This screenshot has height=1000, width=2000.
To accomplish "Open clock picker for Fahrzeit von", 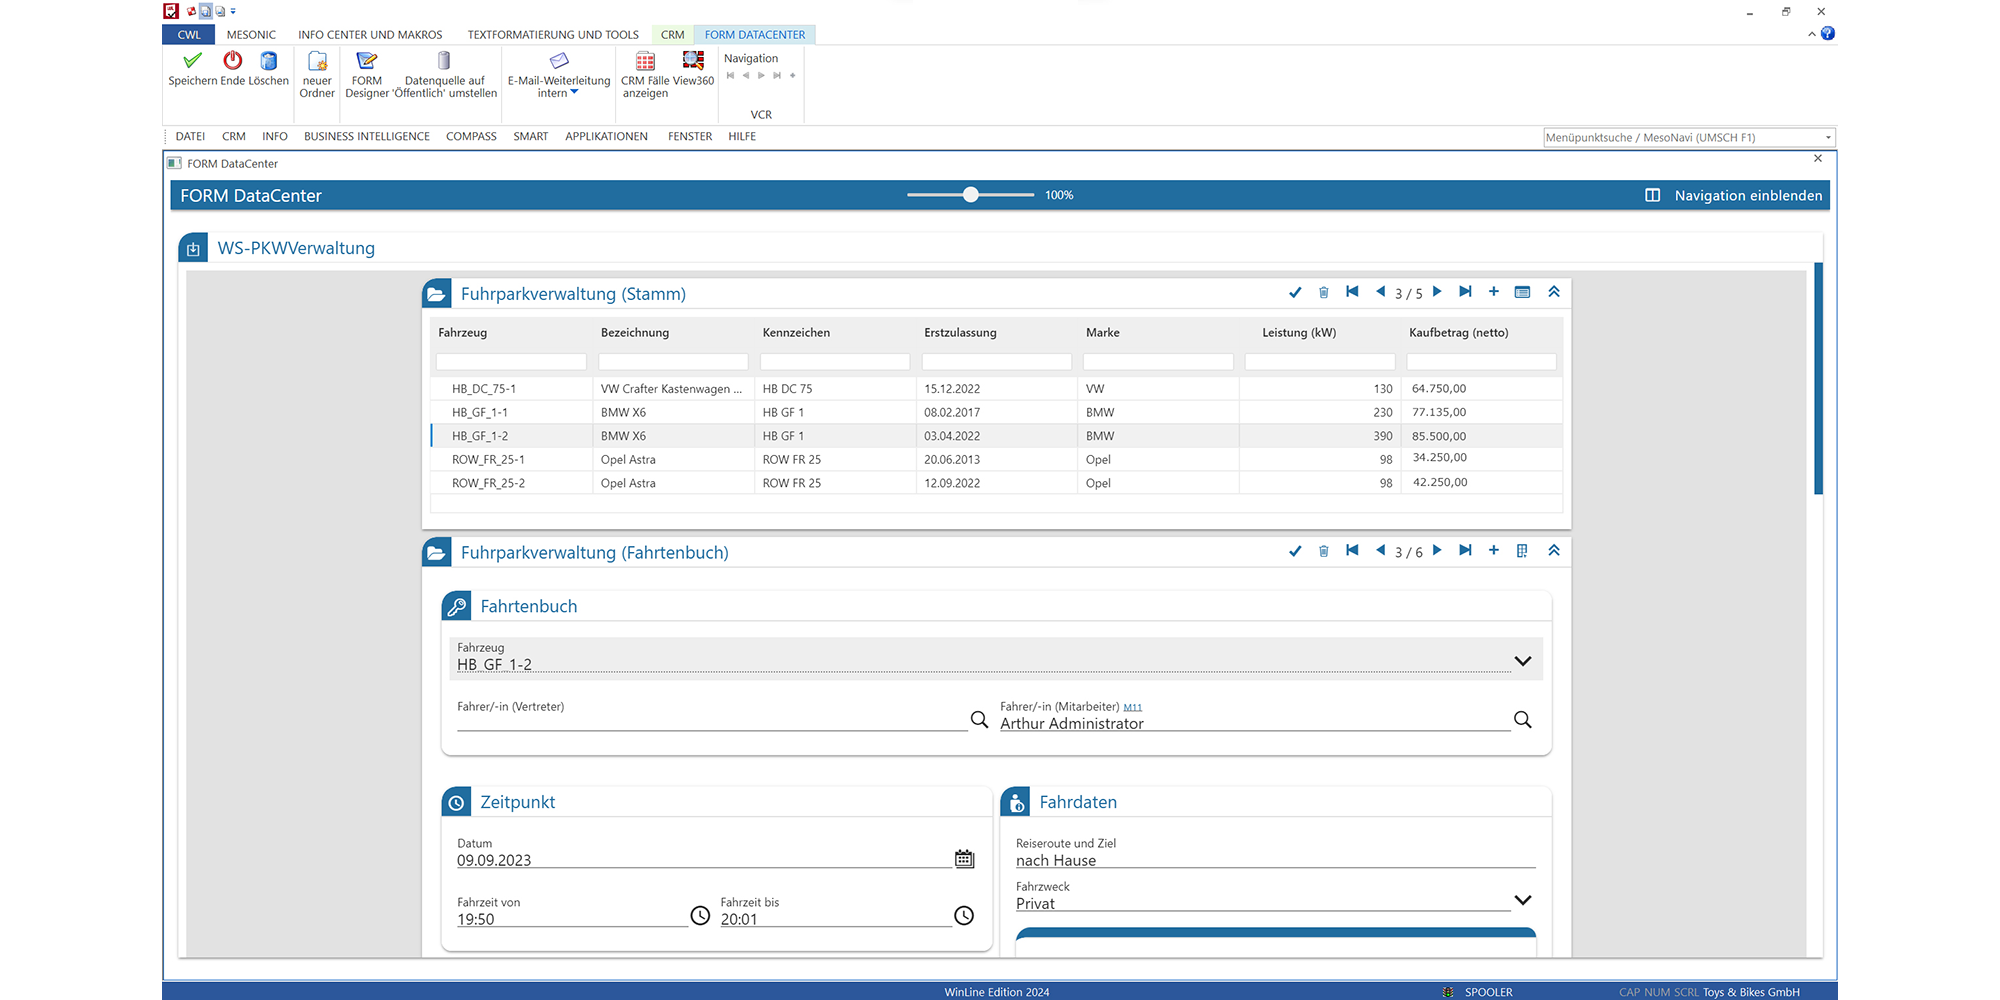I will (x=700, y=916).
